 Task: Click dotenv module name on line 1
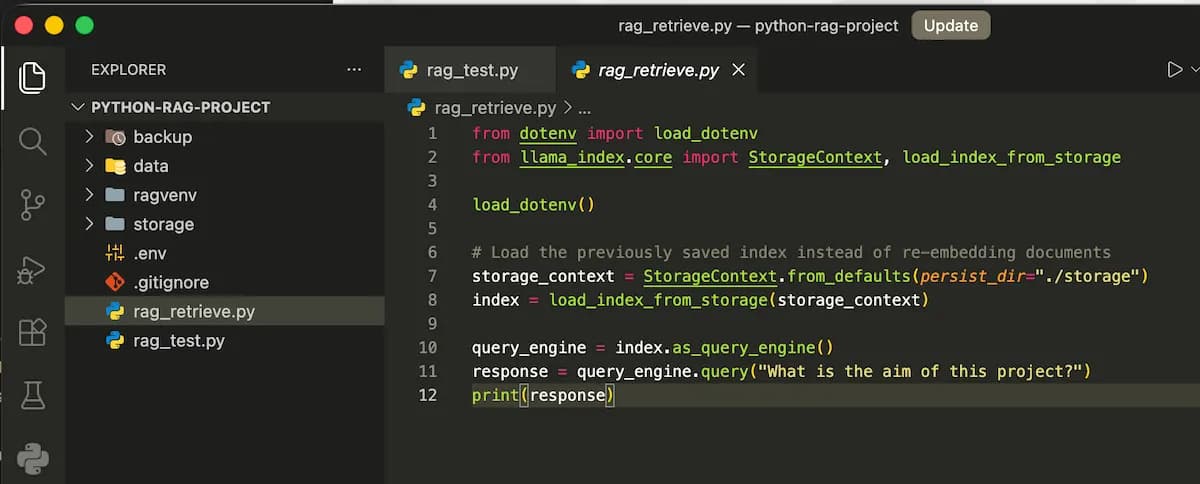tap(548, 133)
